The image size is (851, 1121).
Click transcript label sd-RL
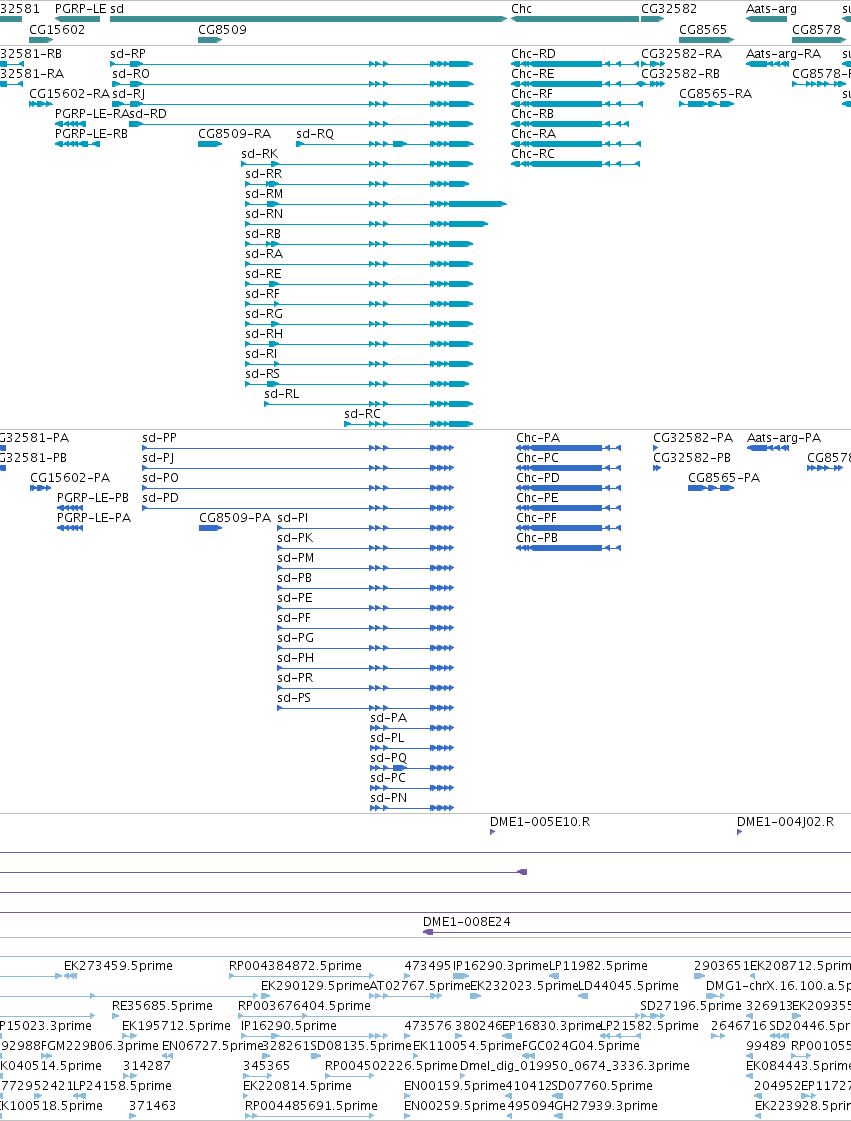[x=282, y=394]
